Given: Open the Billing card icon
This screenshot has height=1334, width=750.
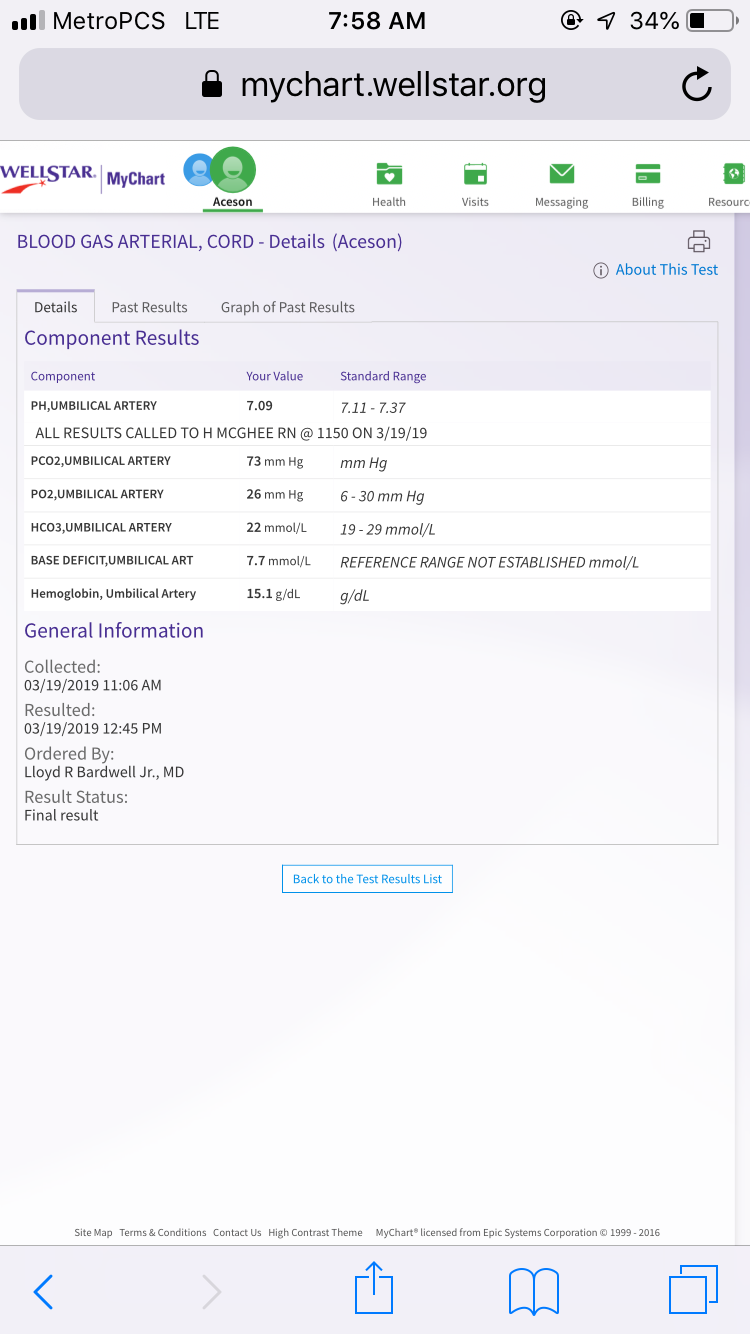Looking at the screenshot, I should click(647, 175).
